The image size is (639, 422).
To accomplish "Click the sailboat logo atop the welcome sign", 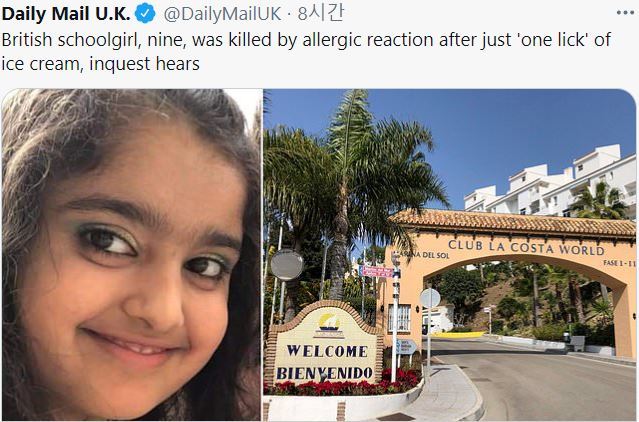I will (329, 324).
